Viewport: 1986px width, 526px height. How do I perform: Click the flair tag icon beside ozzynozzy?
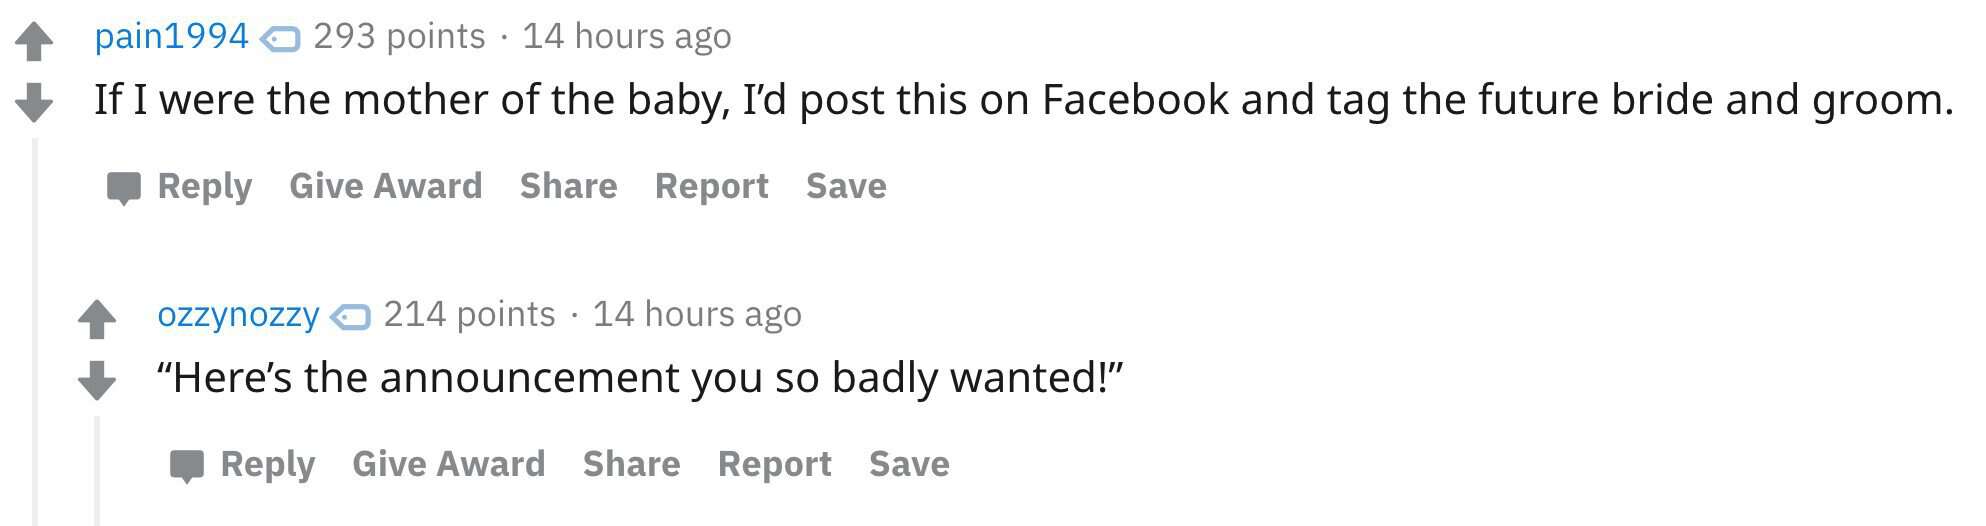coord(350,317)
